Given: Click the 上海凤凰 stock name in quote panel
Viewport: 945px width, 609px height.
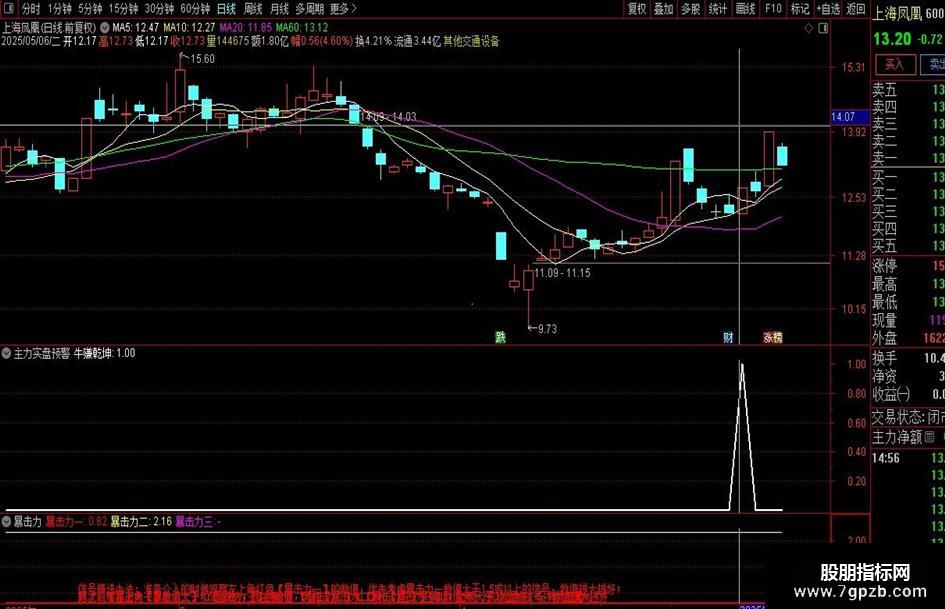Looking at the screenshot, I should click(x=898, y=14).
